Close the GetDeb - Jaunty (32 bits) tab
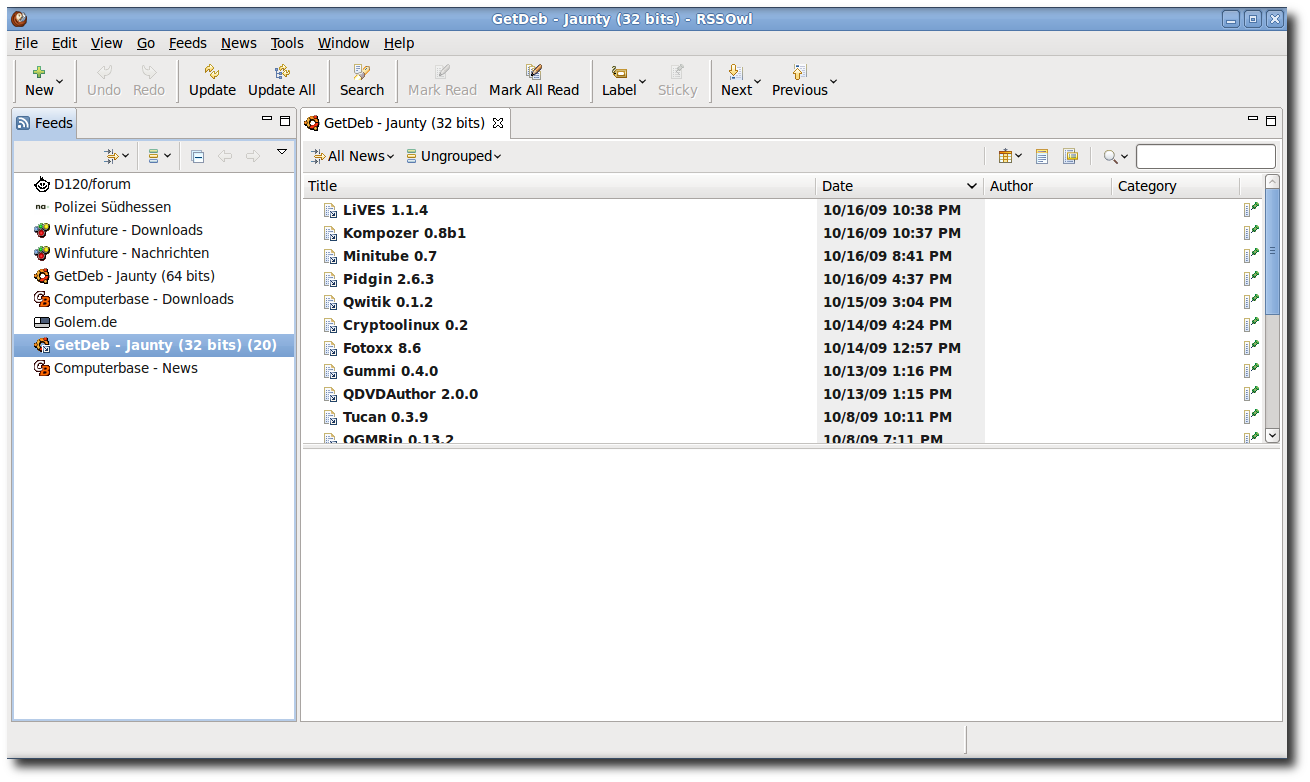 (x=498, y=123)
